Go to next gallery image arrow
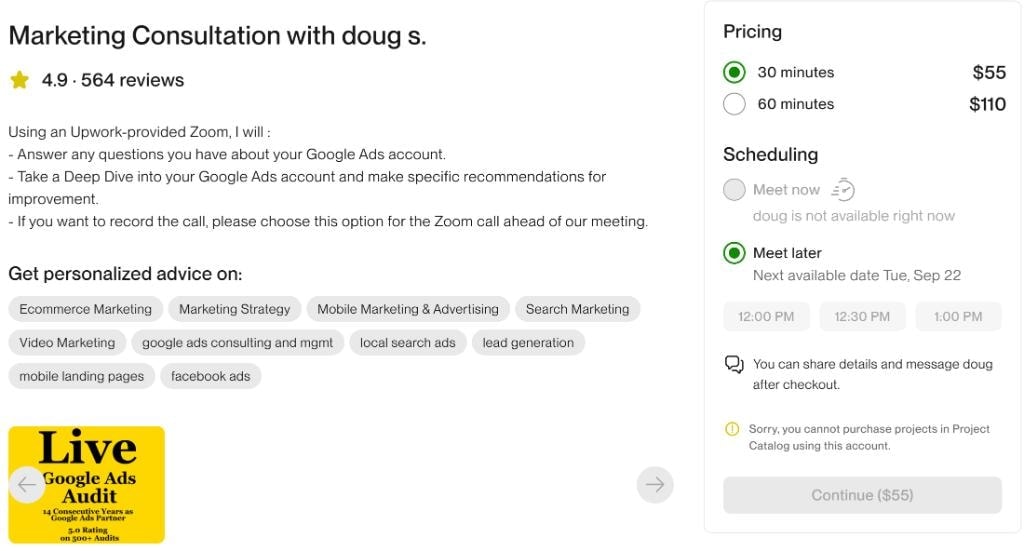This screenshot has height=551, width=1024. (x=655, y=484)
